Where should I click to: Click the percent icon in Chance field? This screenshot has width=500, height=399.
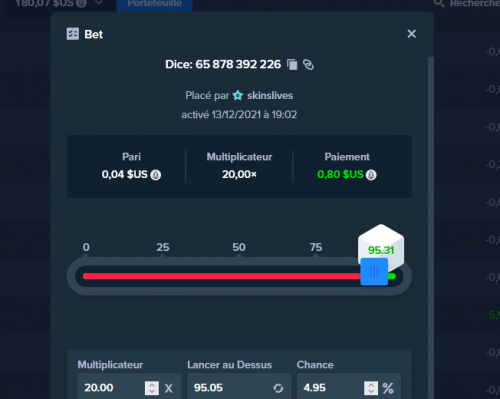(x=388, y=388)
